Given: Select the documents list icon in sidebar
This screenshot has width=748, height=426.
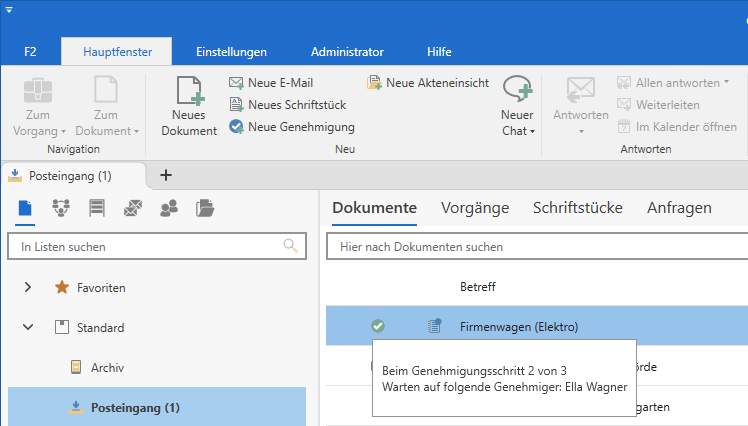Looking at the screenshot, I should (x=25, y=208).
